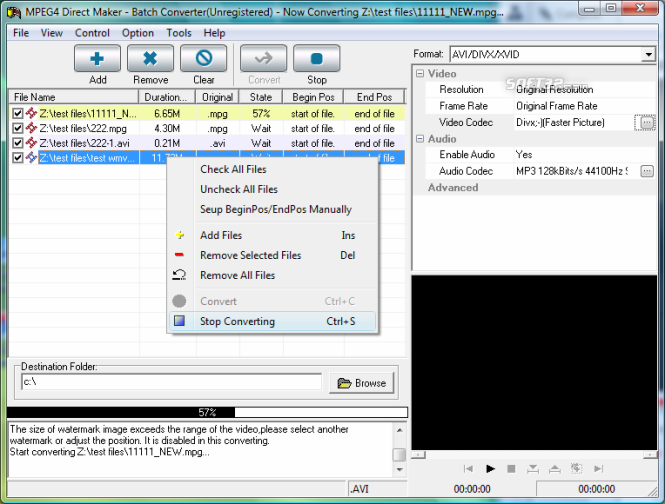
Task: Select Frame Rate value field
Action: (x=584, y=106)
